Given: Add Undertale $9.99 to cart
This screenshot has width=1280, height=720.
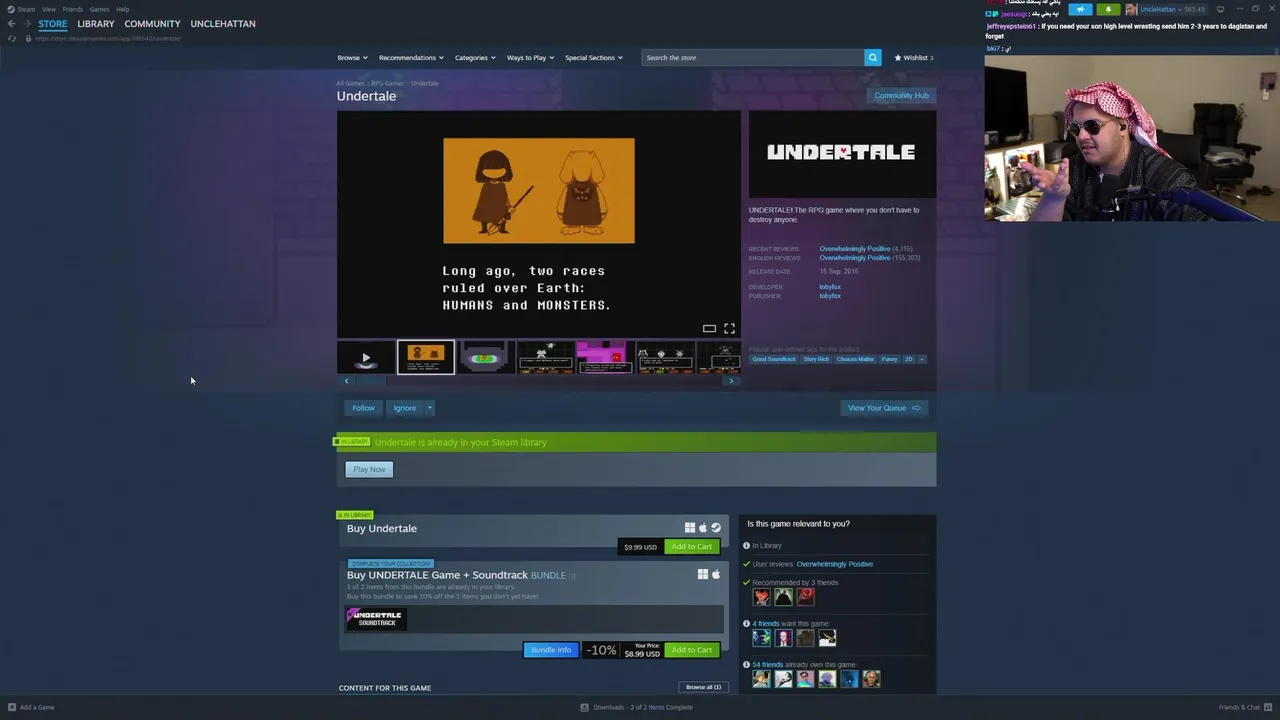Looking at the screenshot, I should pos(692,547).
